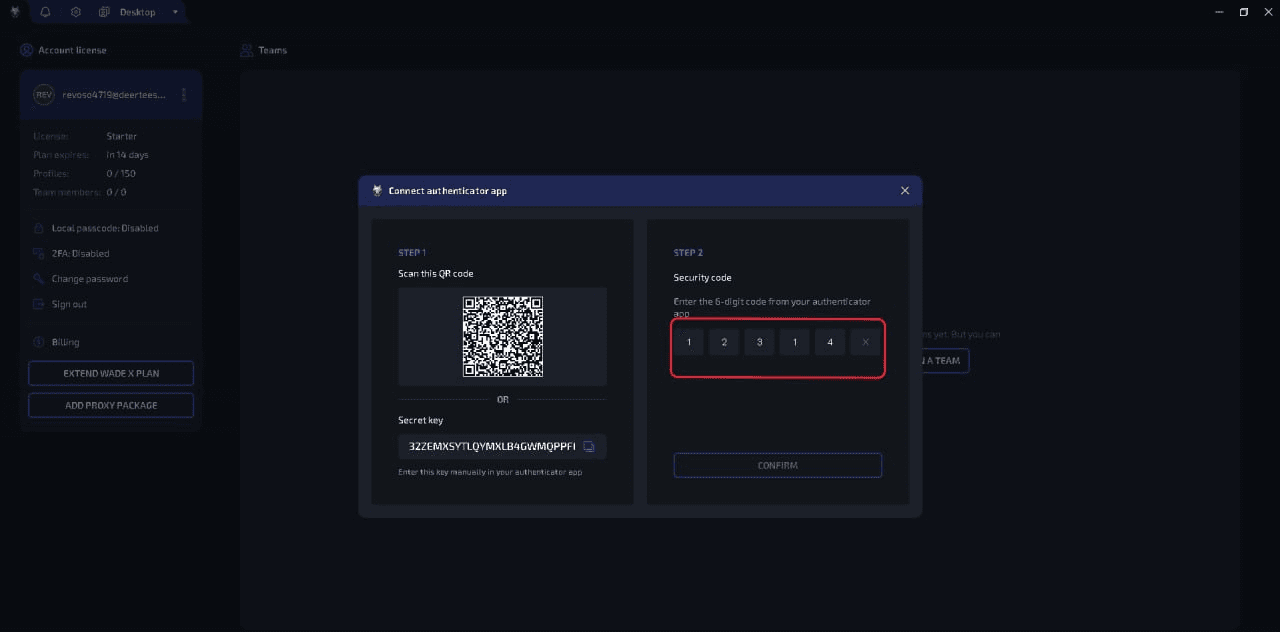
Task: Click the STEP 1 heading
Action: click(x=412, y=253)
